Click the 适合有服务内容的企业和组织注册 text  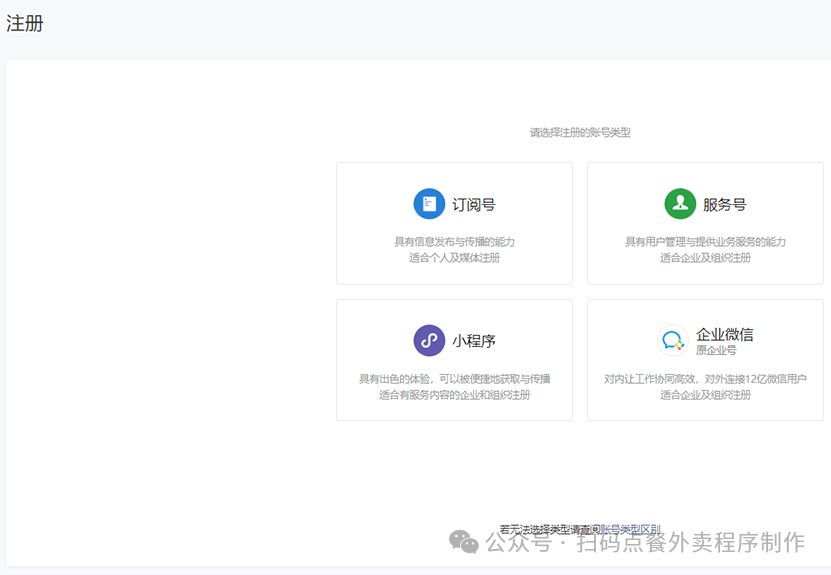pos(454,394)
